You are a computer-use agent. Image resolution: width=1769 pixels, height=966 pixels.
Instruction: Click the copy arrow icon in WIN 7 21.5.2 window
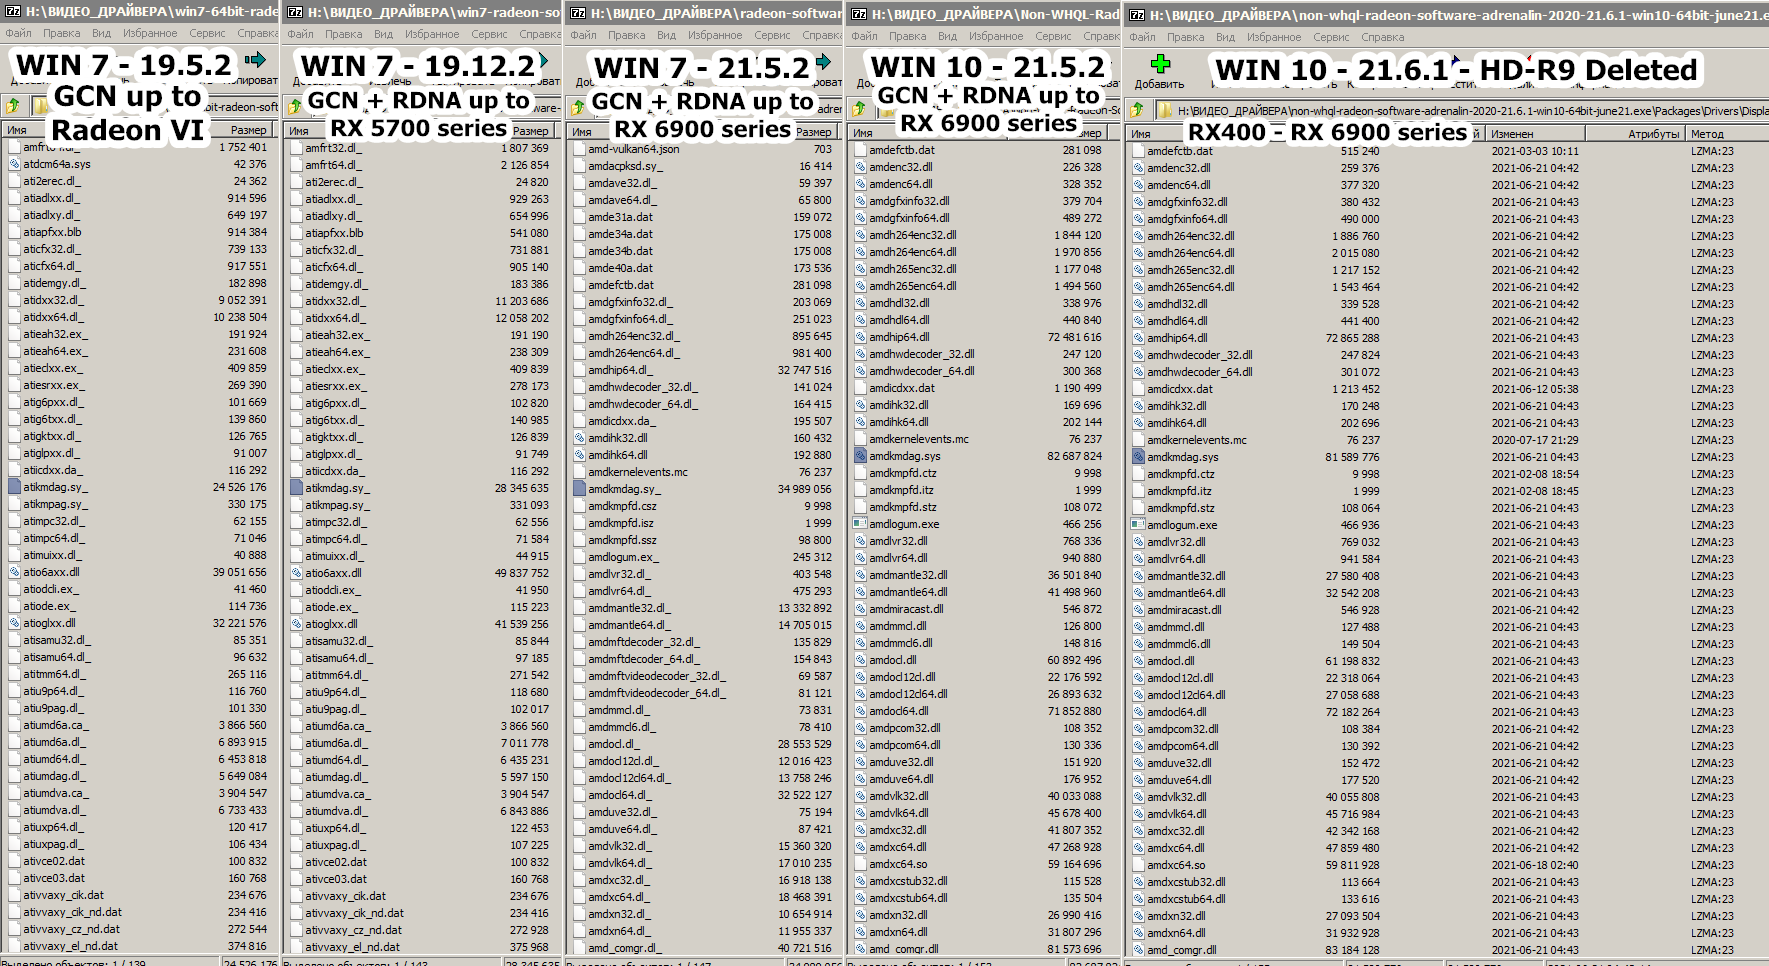pos(824,62)
